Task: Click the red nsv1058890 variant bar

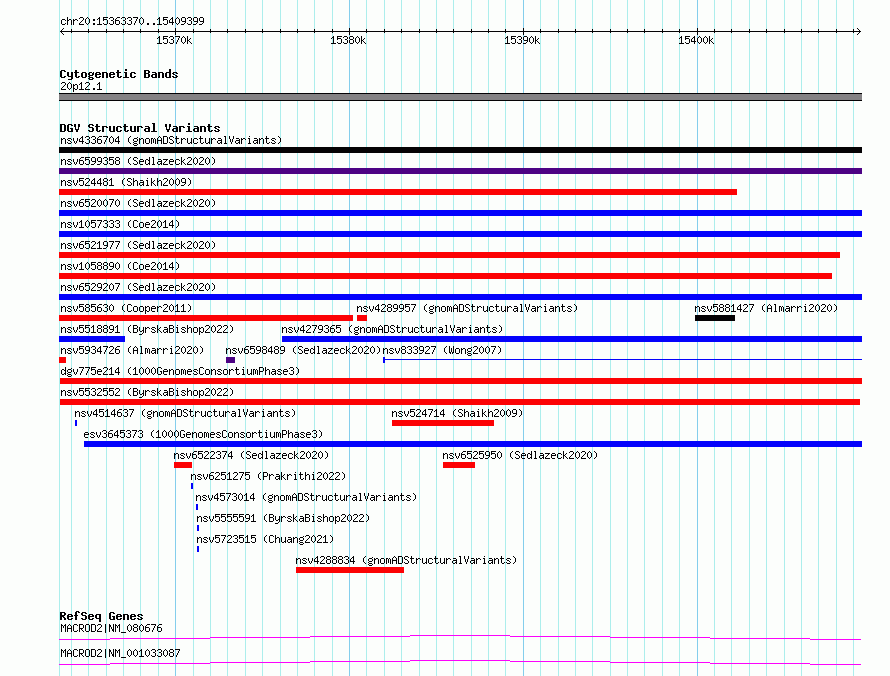Action: coord(446,276)
